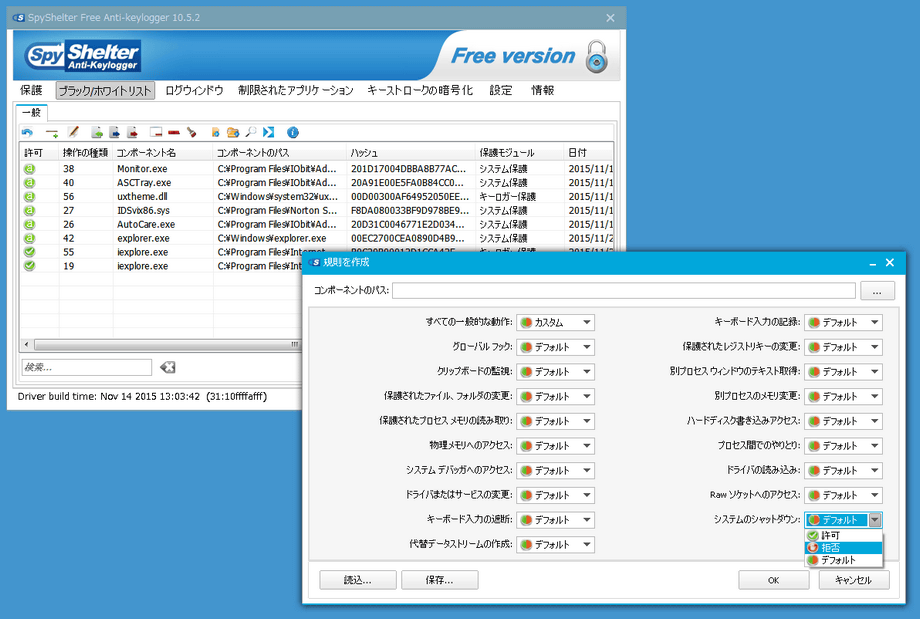
Task: Sort by the 保護モジュール column header
Action: coord(519,153)
